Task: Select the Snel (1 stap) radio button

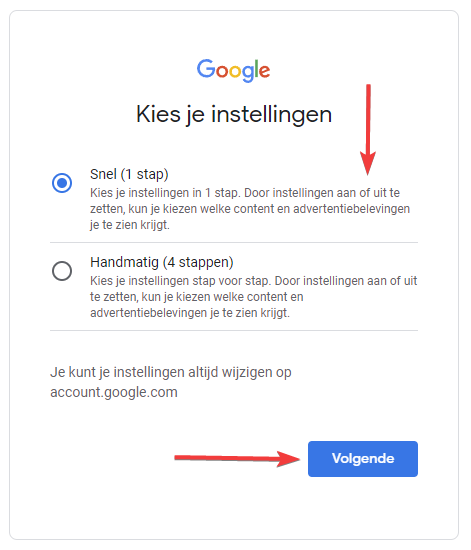Action: point(62,183)
